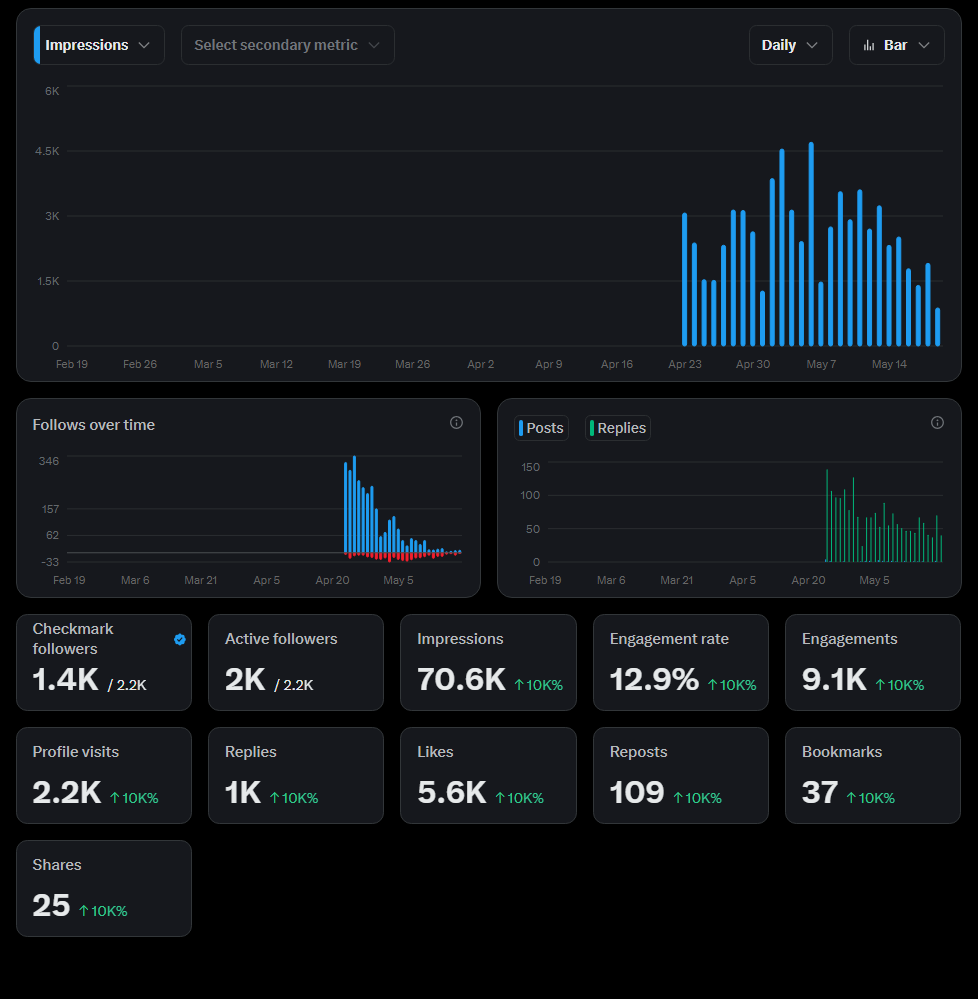Click the Follows over time title
The height and width of the screenshot is (999, 978).
(x=94, y=425)
